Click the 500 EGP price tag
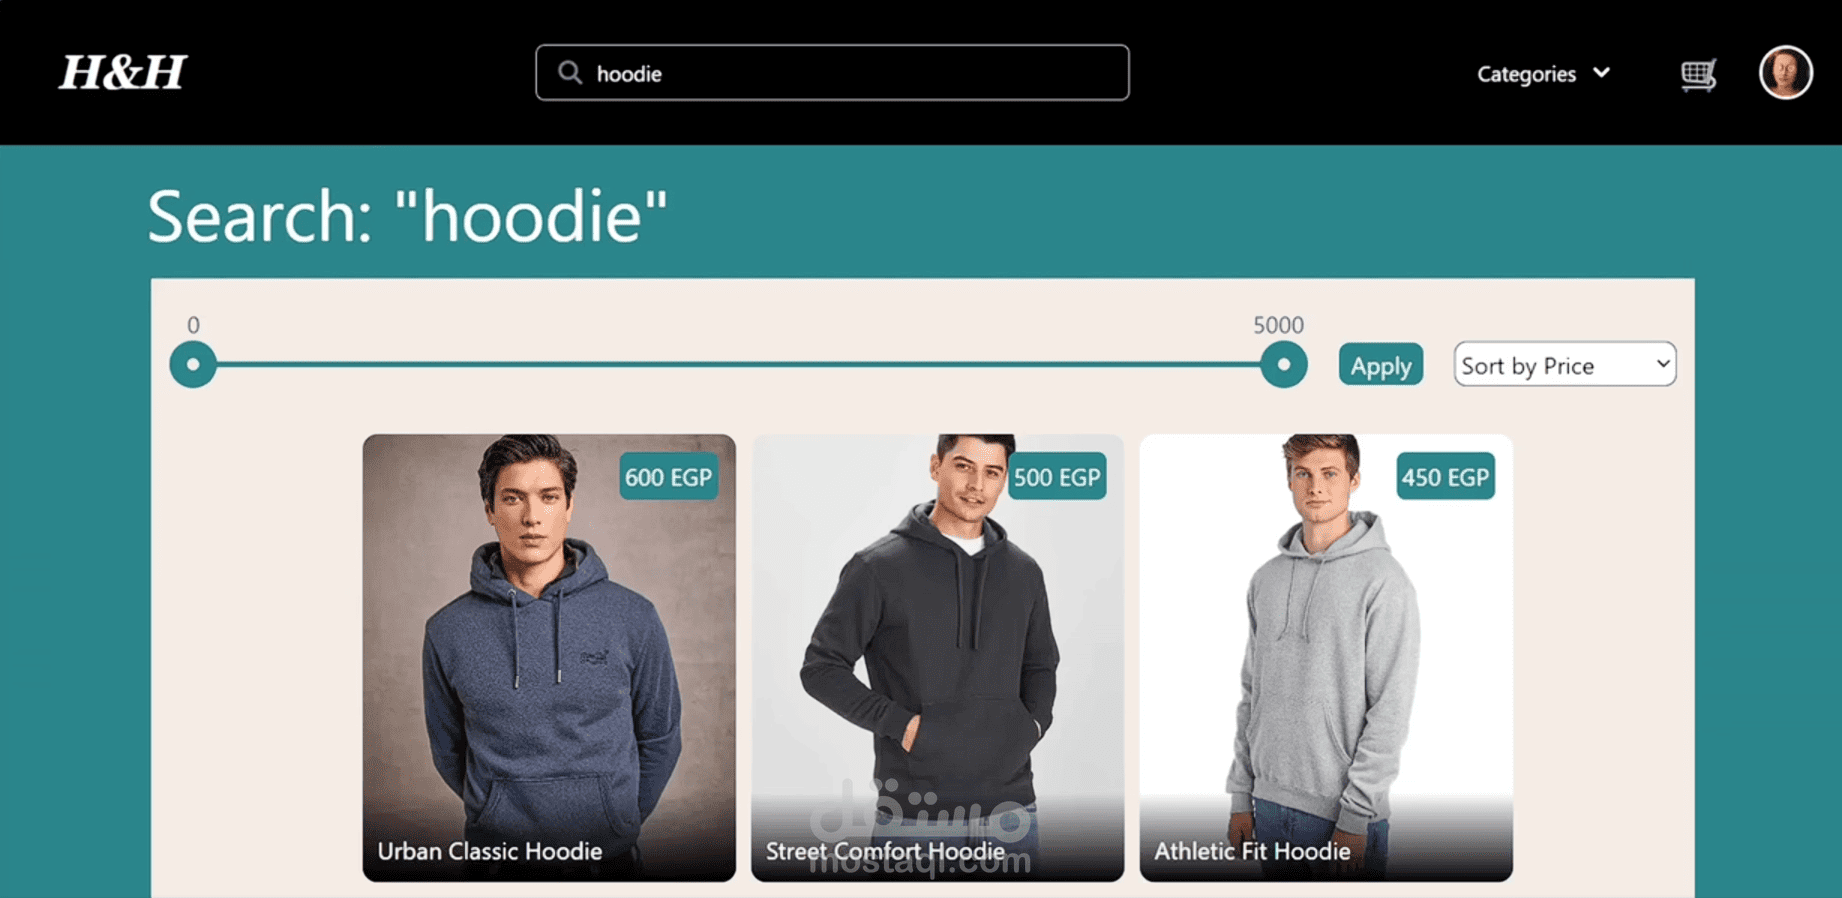 point(1057,477)
